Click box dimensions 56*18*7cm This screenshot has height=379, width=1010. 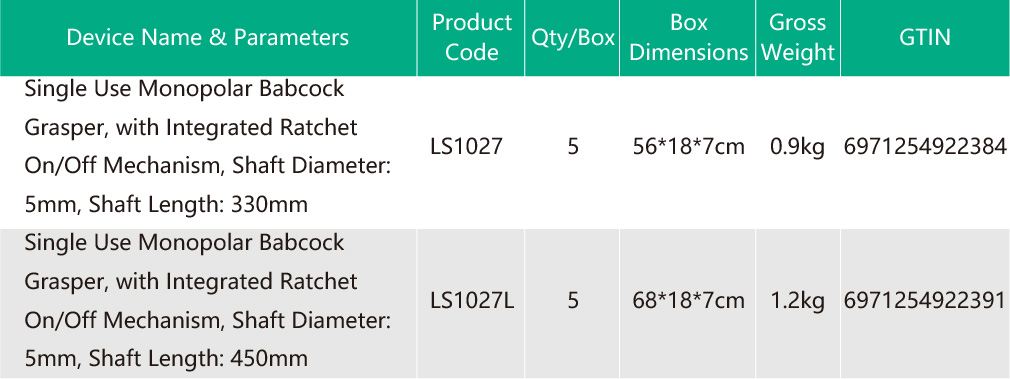pyautogui.click(x=689, y=148)
